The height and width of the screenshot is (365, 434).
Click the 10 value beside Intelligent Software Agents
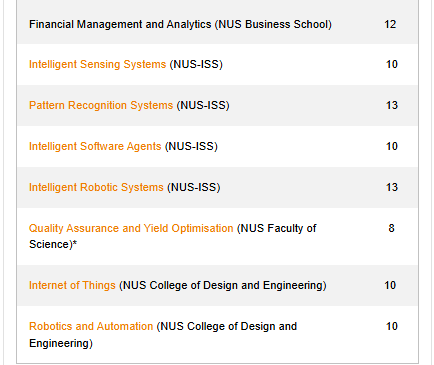pos(392,146)
